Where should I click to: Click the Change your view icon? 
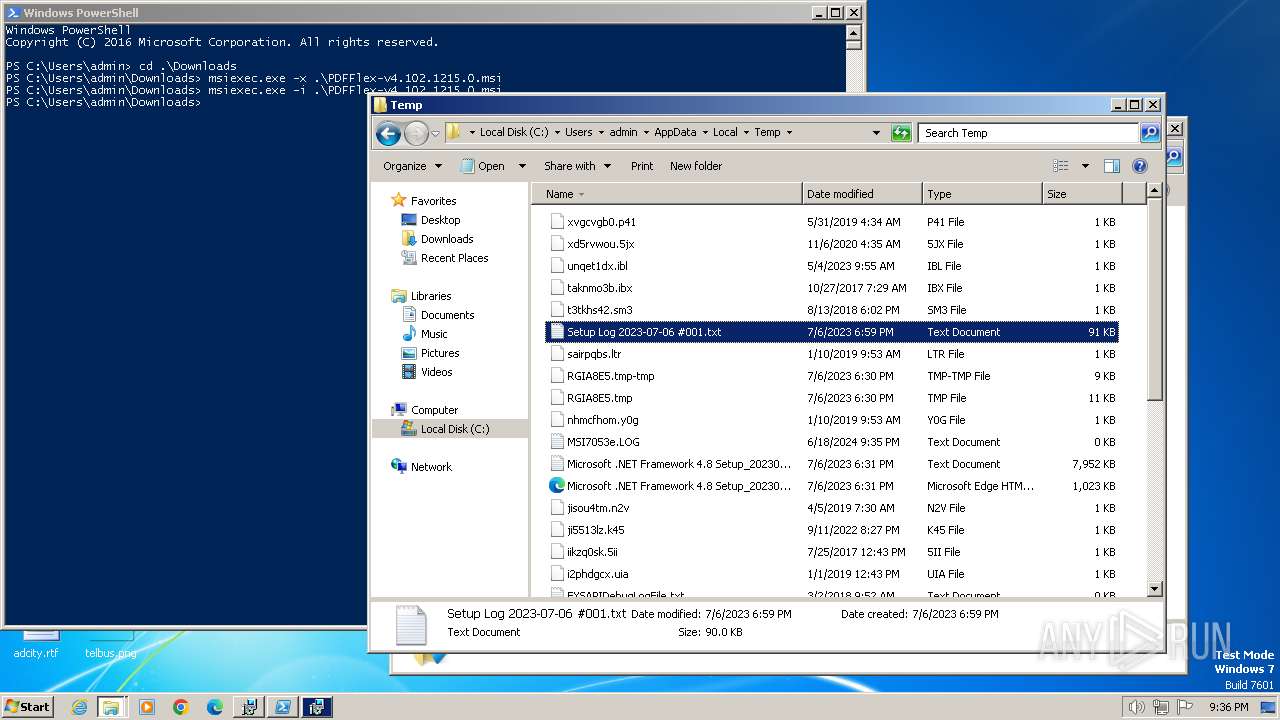click(x=1060, y=166)
